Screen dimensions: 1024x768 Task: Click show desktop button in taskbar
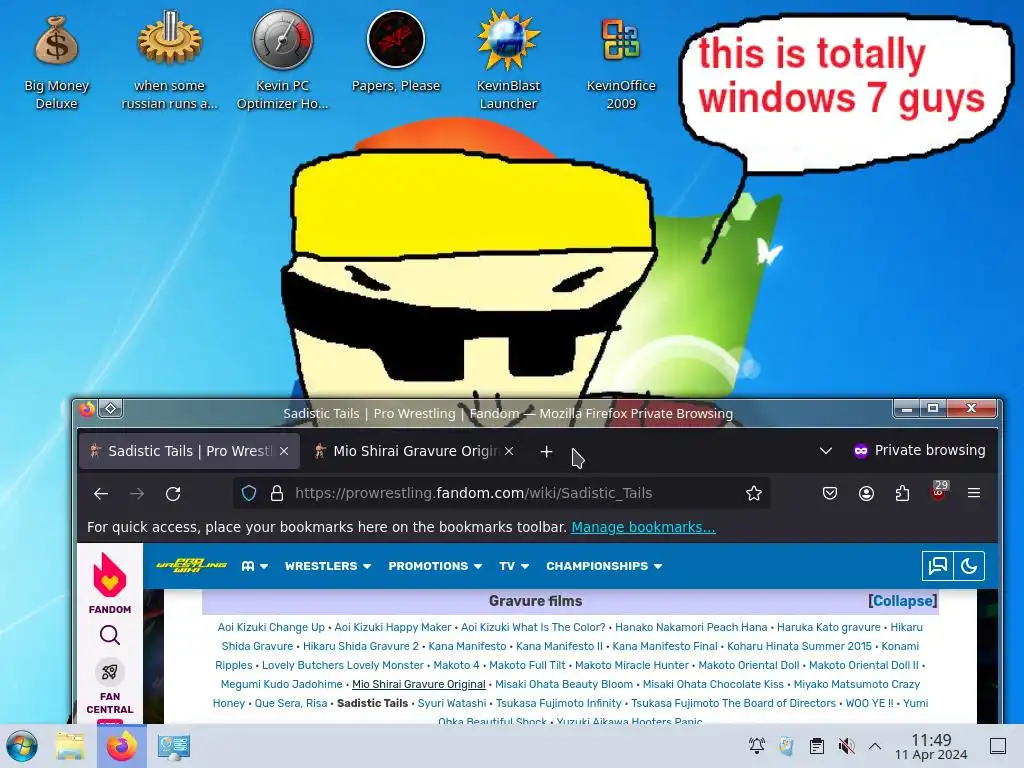[998, 746]
